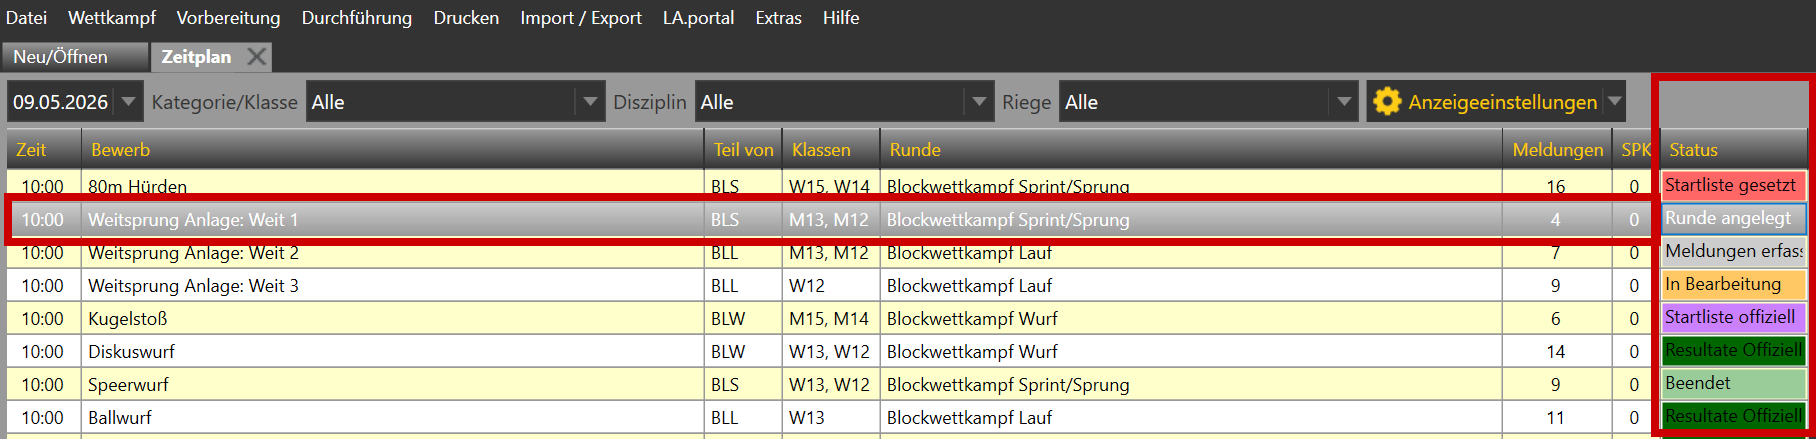
Task: Sort by the SPK column header
Action: tap(1635, 150)
